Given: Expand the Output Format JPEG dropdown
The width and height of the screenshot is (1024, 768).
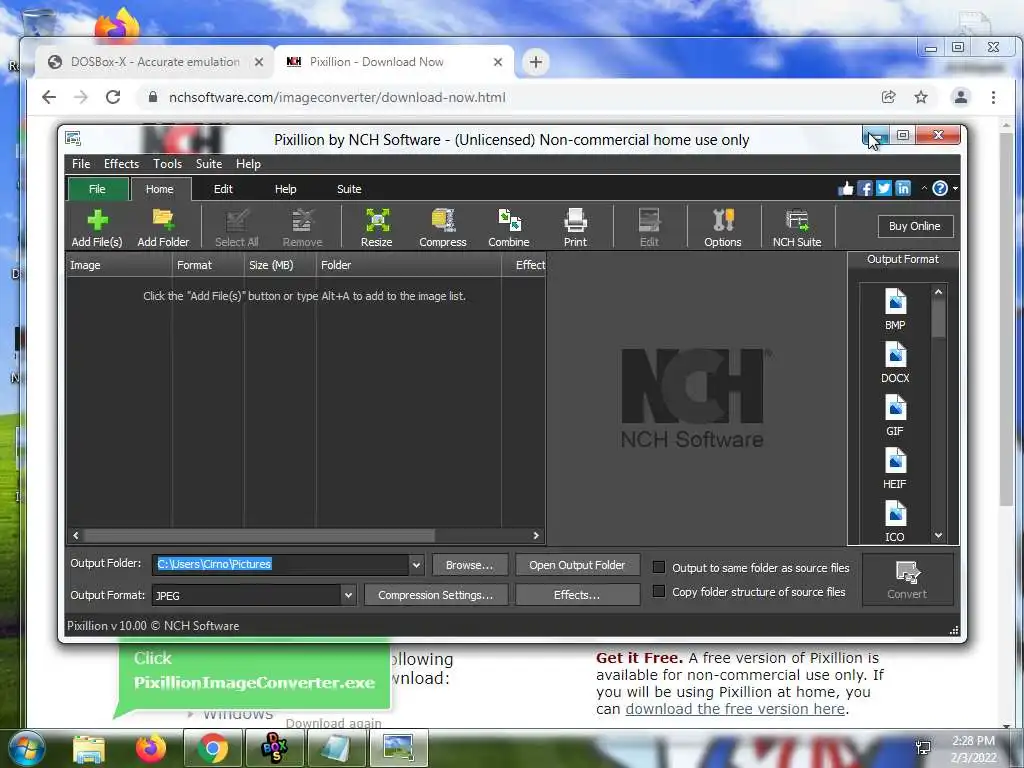Looking at the screenshot, I should pos(348,596).
